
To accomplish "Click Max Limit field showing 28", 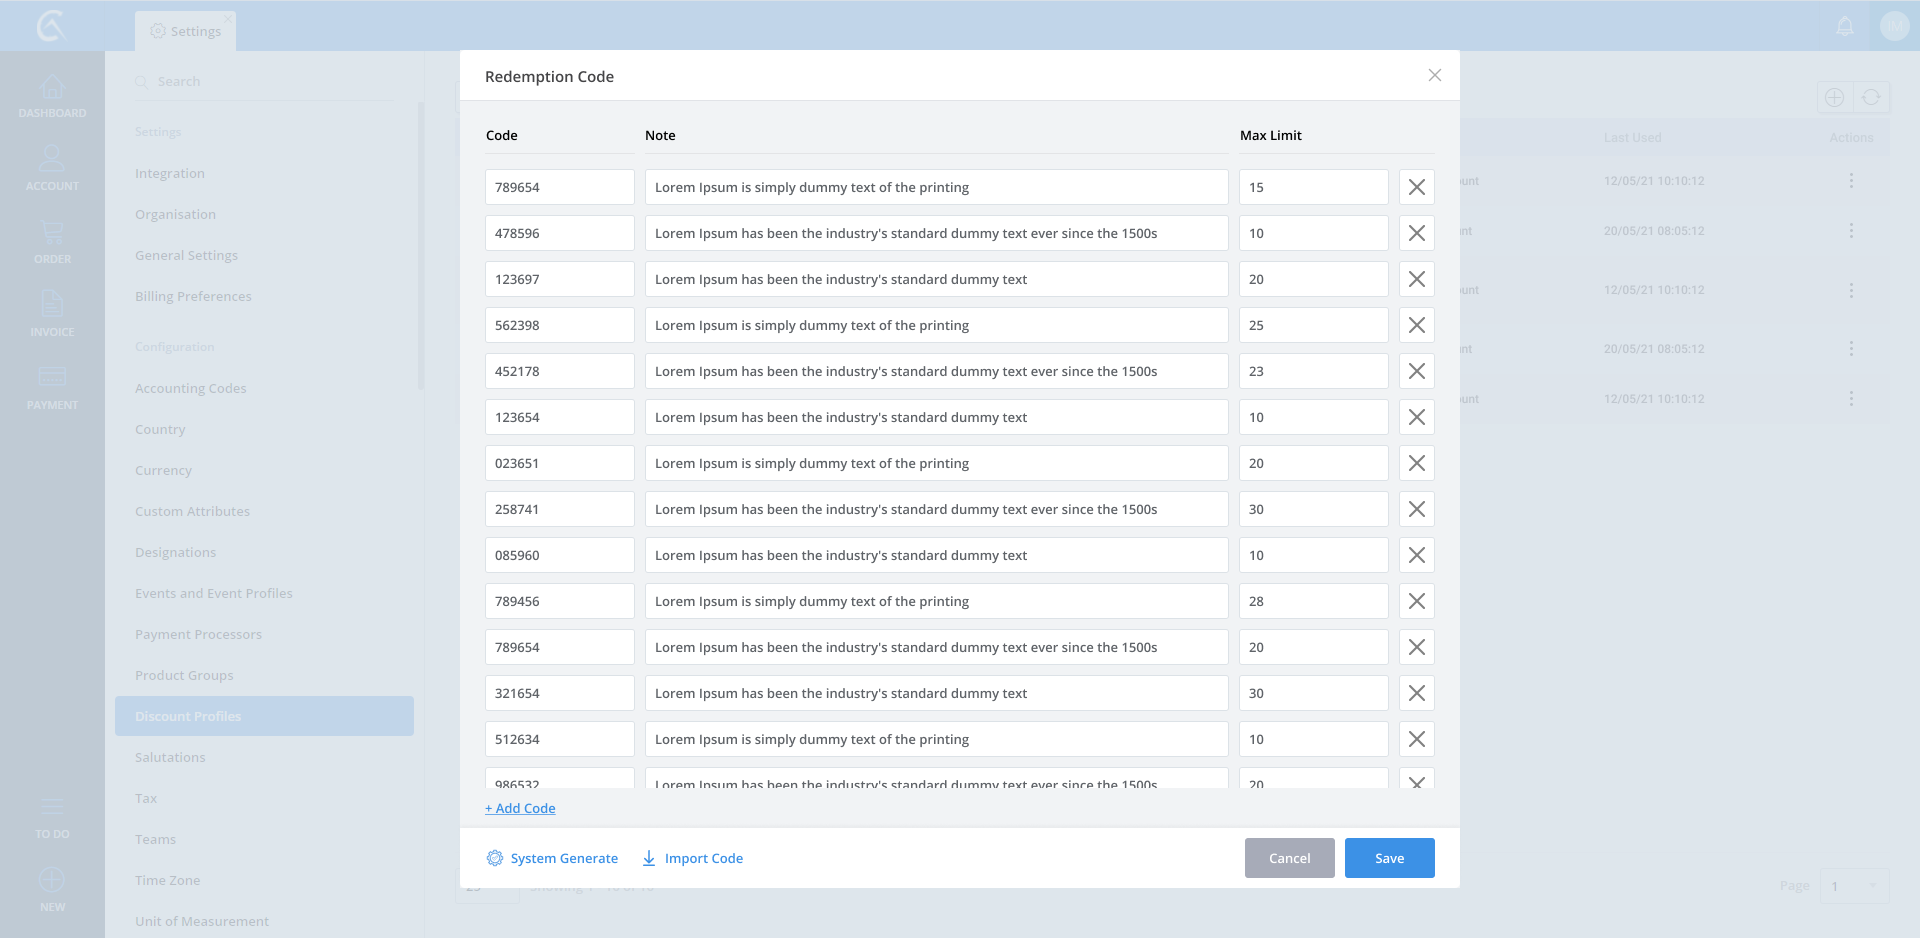I will pos(1312,601).
